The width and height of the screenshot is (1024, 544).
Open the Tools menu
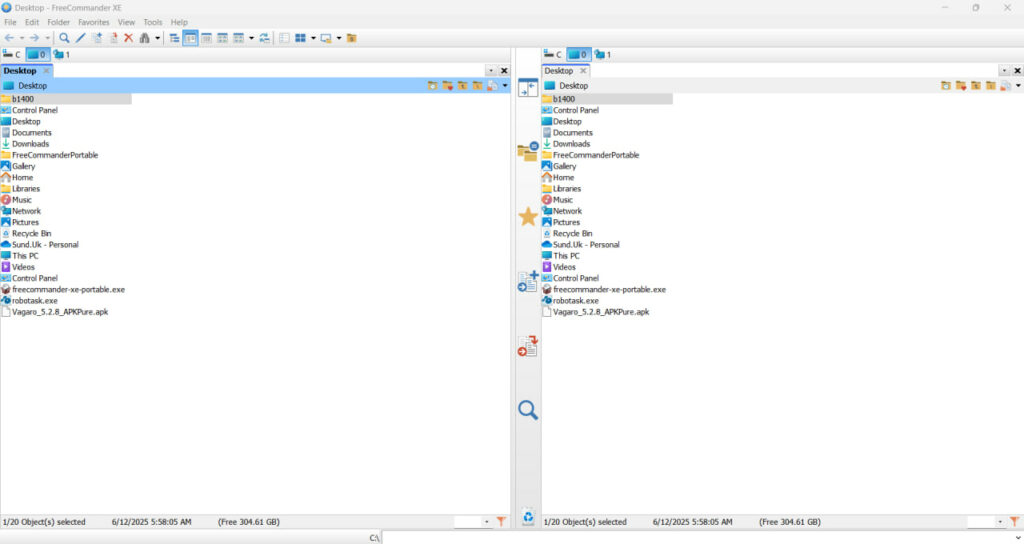coord(152,22)
